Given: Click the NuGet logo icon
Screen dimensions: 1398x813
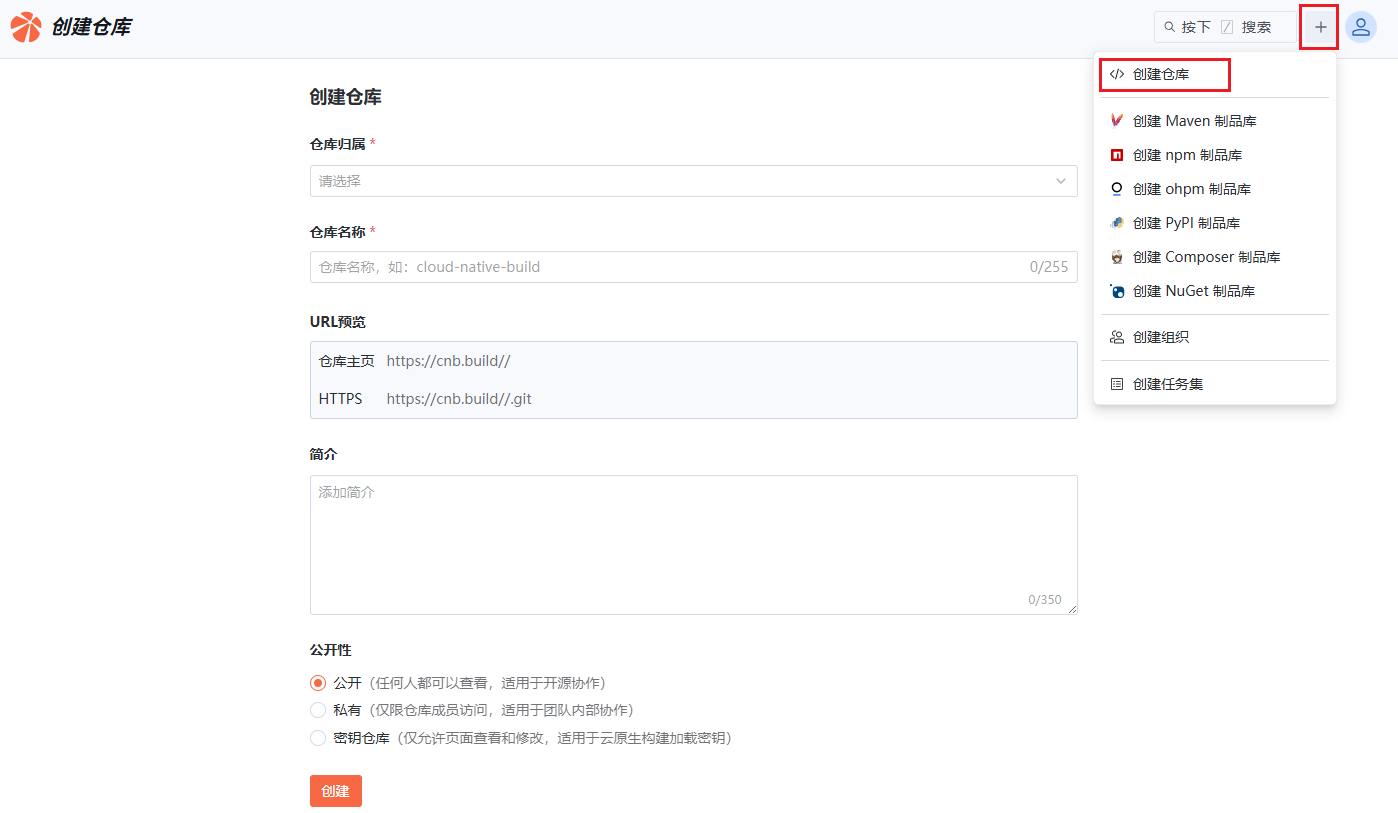Looking at the screenshot, I should (1117, 291).
